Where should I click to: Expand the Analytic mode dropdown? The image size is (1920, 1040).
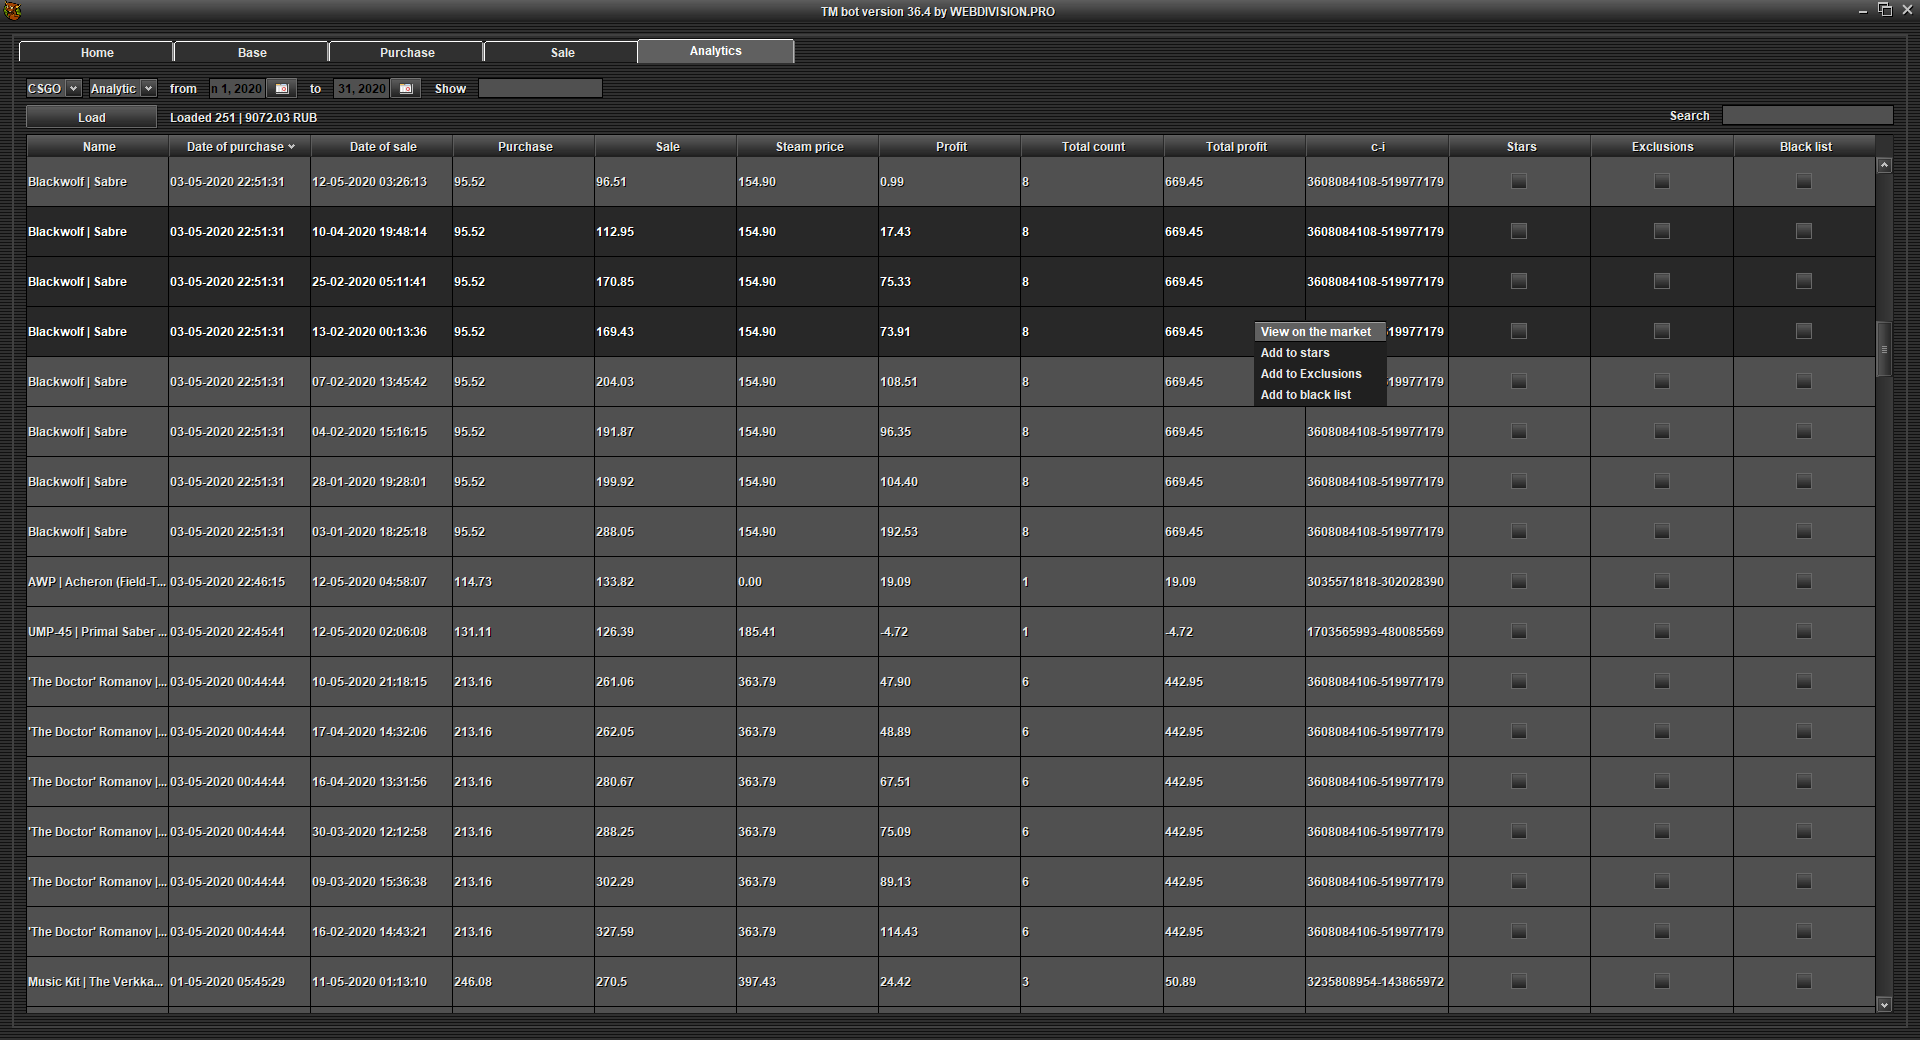pyautogui.click(x=148, y=89)
